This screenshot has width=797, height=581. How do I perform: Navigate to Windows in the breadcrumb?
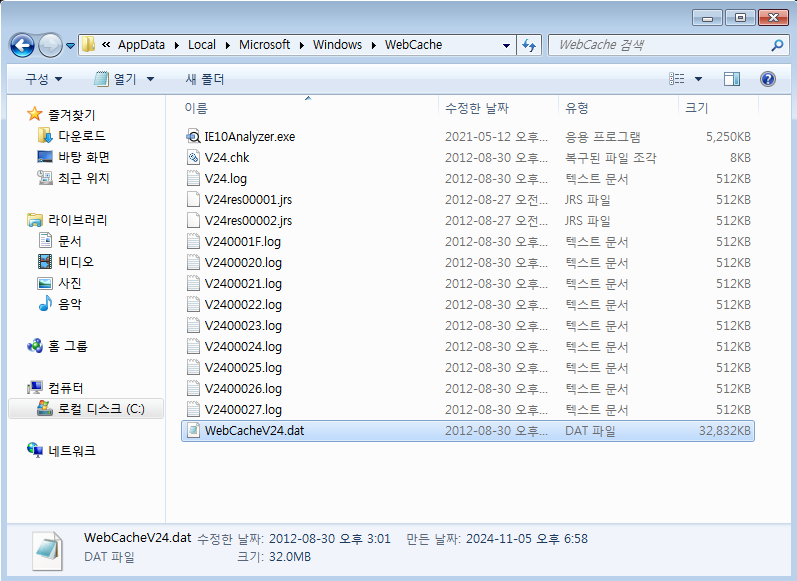tap(337, 45)
